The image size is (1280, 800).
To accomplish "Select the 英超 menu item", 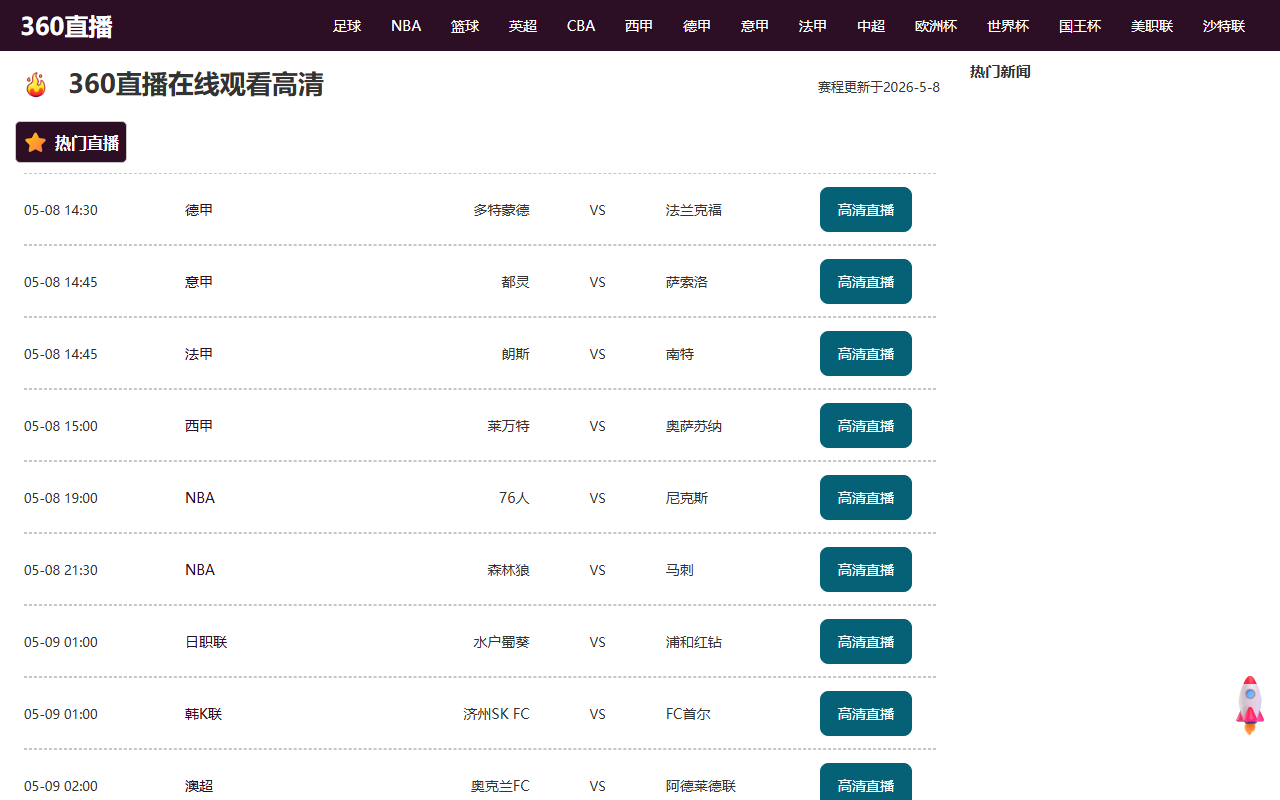I will (523, 26).
